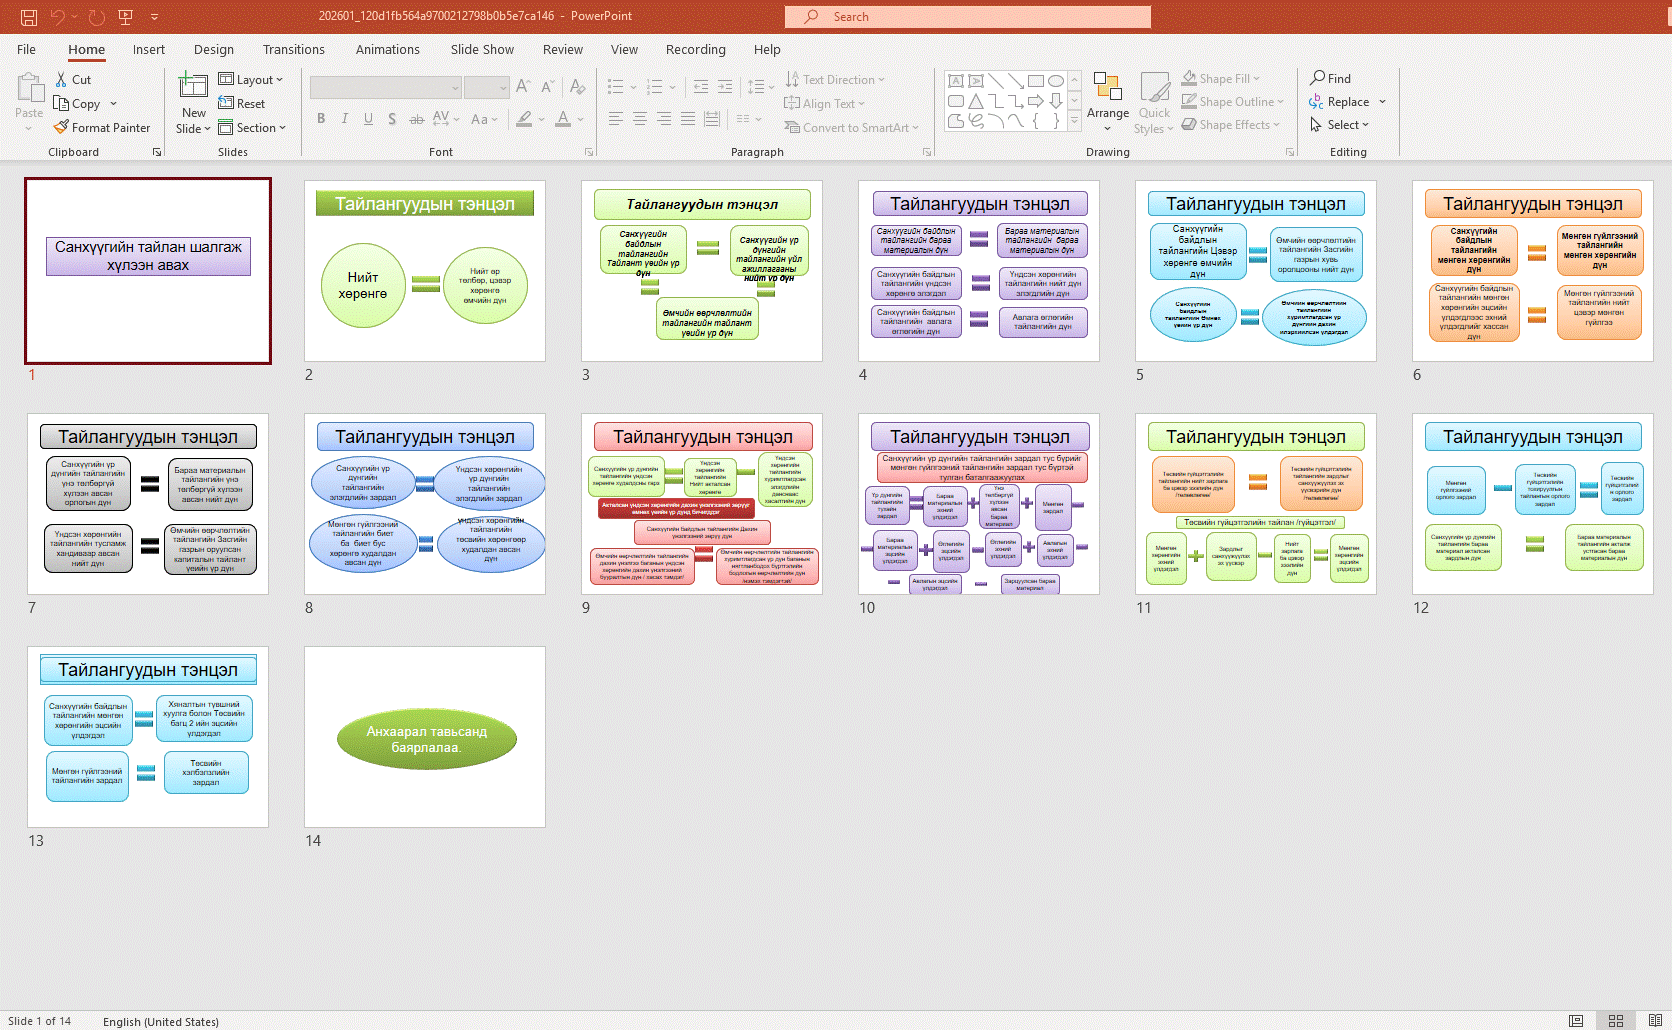Select slide 9 thumbnail with red title
Screen dimensions: 1672x1030
[x=702, y=504]
